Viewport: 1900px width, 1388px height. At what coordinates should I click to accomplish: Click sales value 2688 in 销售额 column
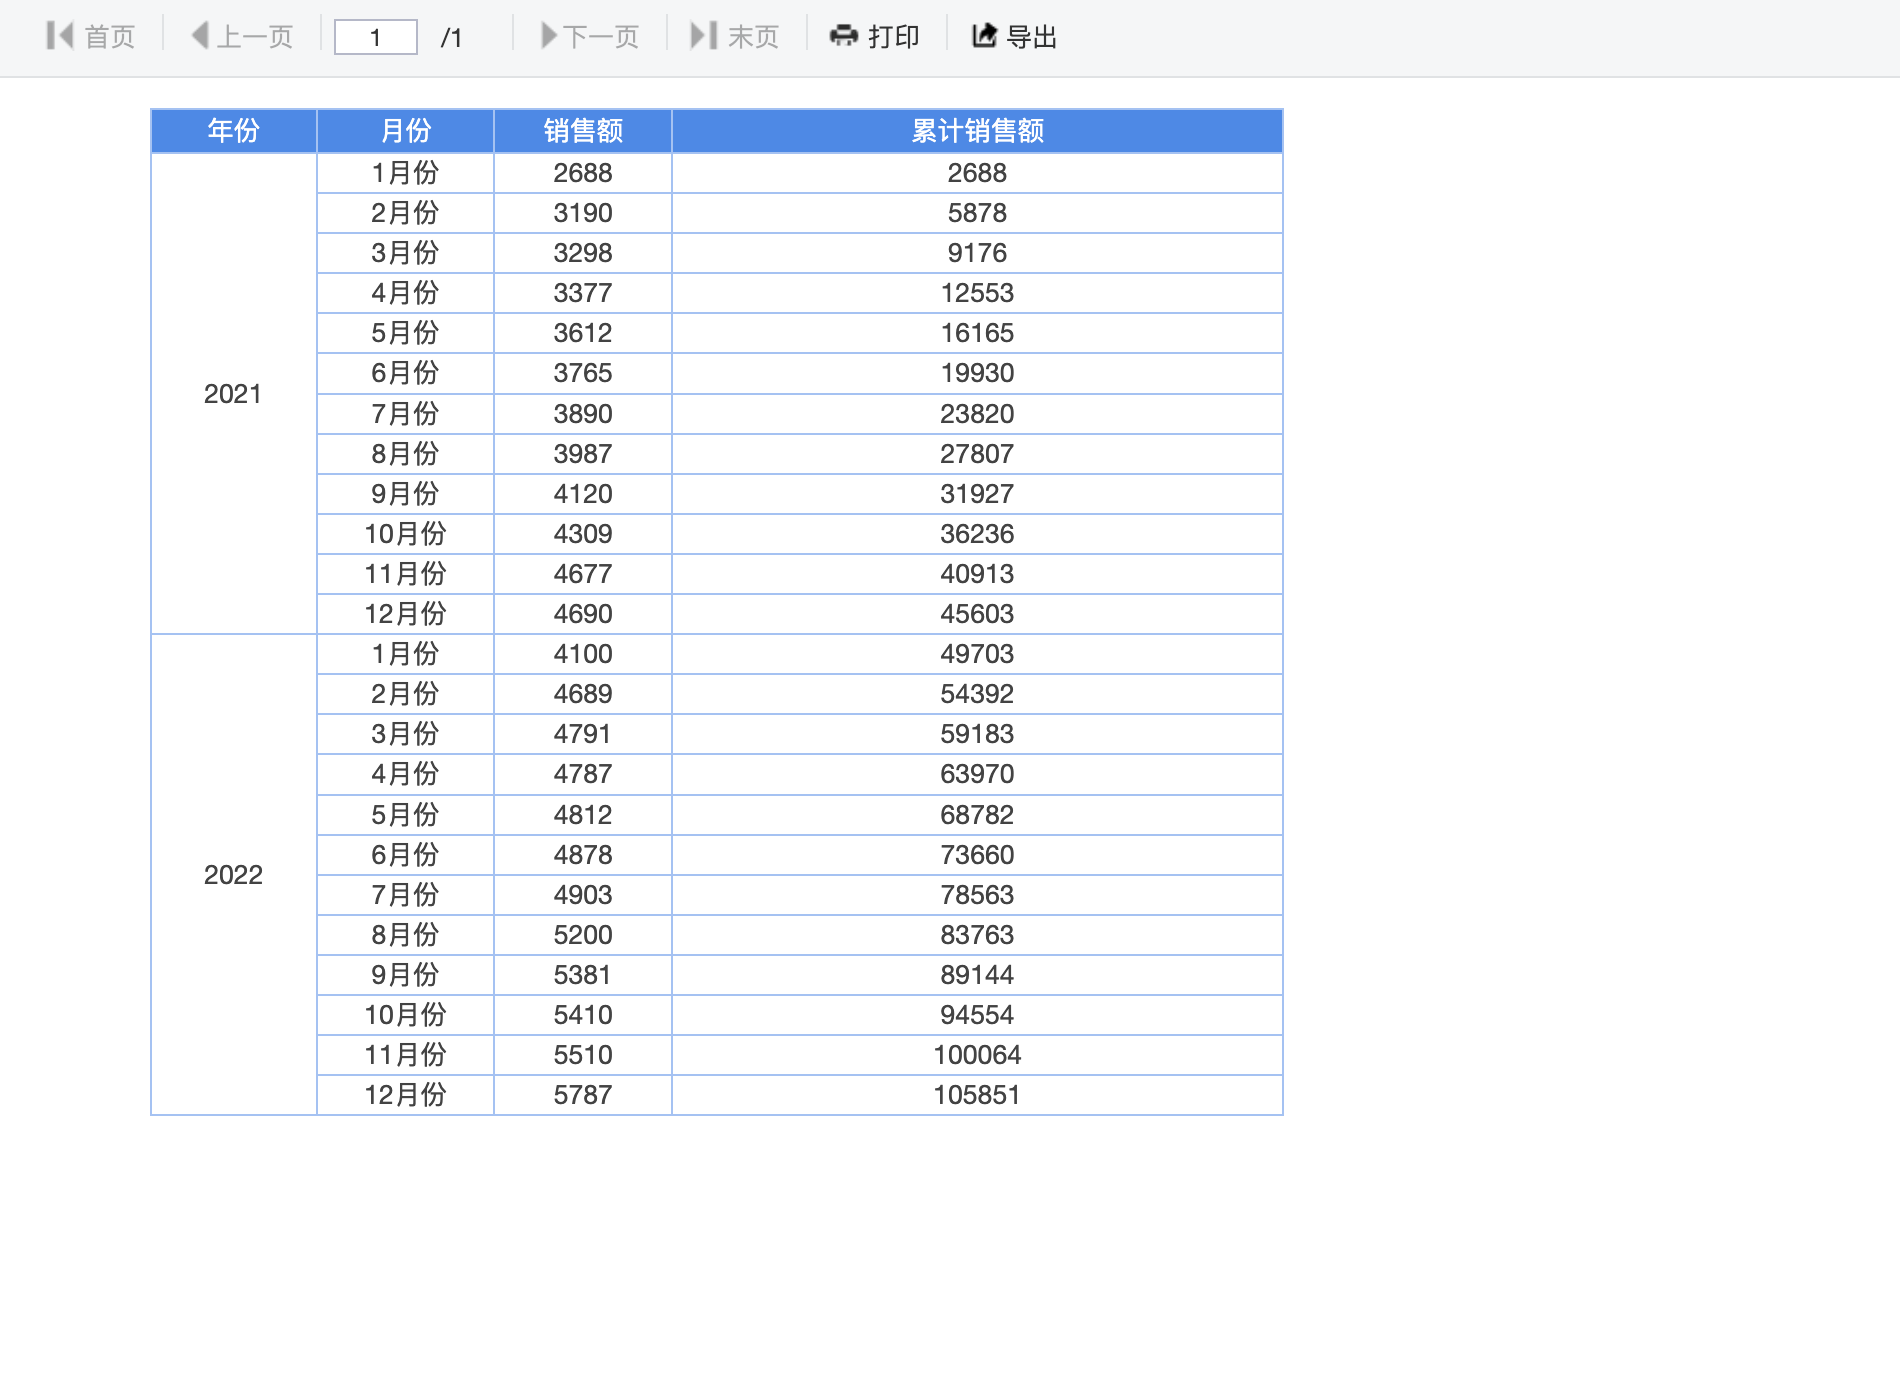tap(583, 173)
